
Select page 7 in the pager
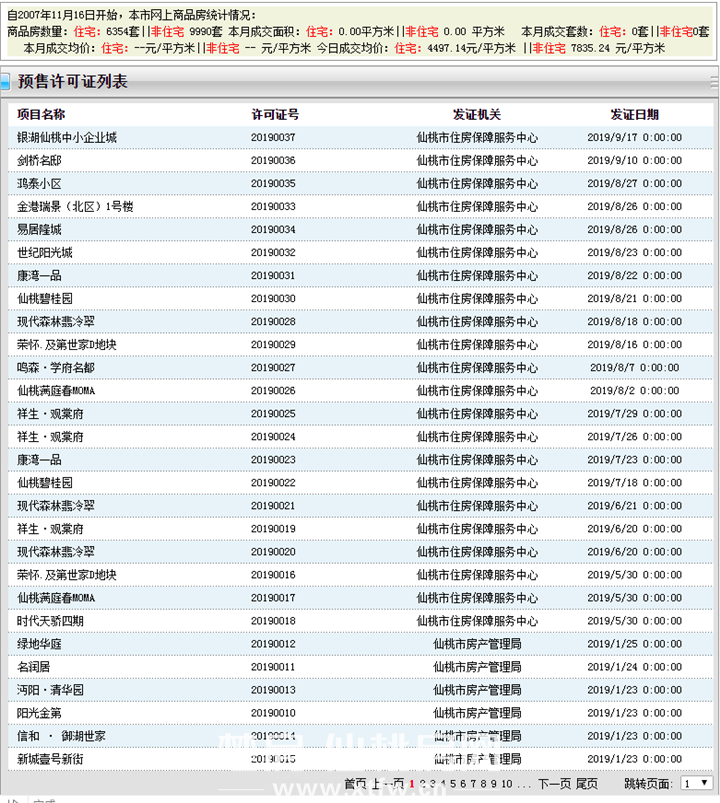pos(473,784)
